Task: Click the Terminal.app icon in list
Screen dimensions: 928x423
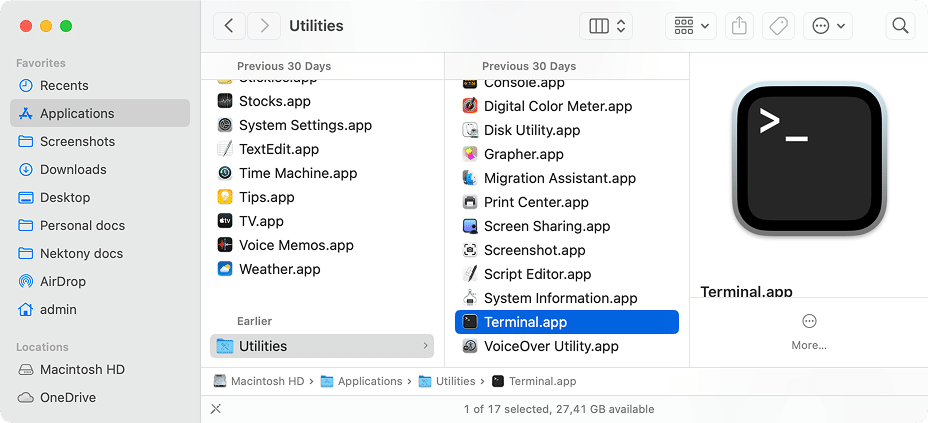Action: click(470, 322)
